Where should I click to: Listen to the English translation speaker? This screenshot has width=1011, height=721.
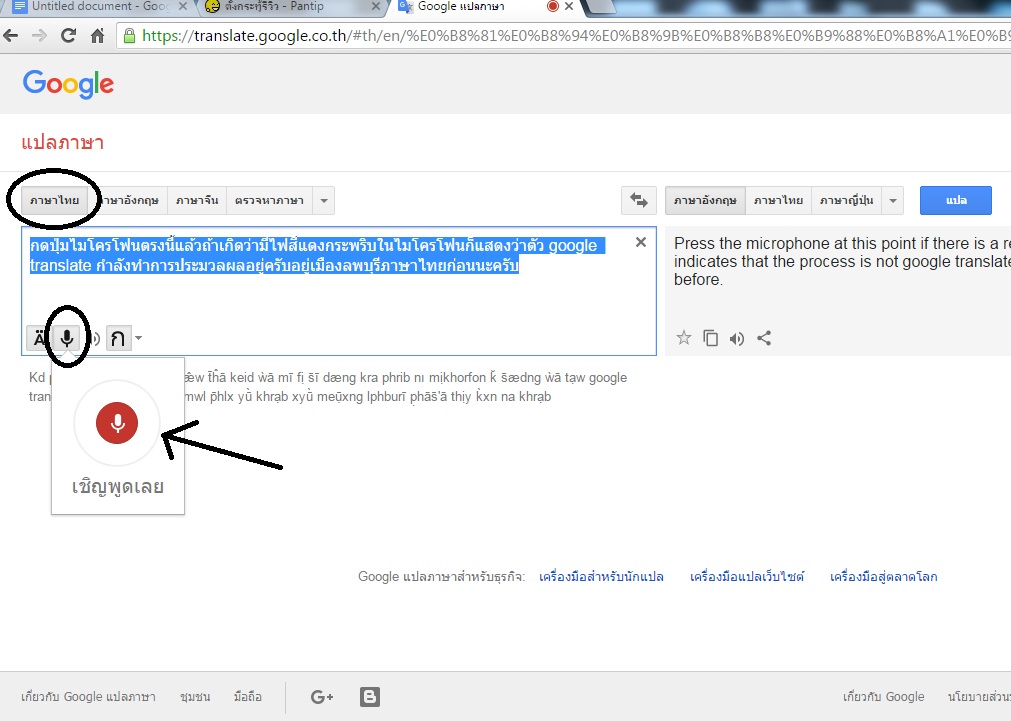(x=736, y=339)
